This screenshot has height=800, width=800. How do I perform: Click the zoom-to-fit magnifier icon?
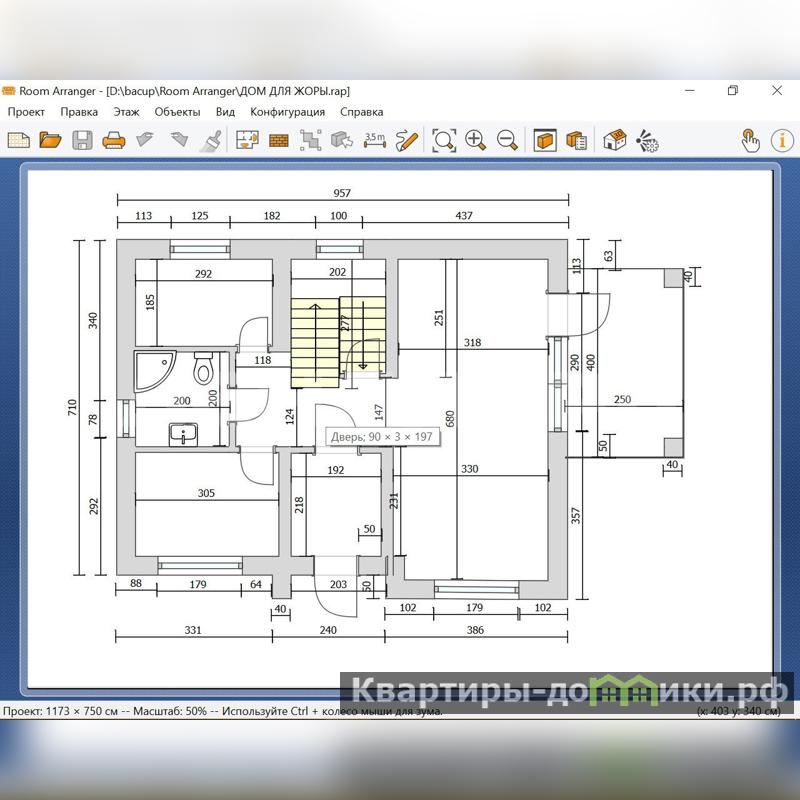pos(443,140)
